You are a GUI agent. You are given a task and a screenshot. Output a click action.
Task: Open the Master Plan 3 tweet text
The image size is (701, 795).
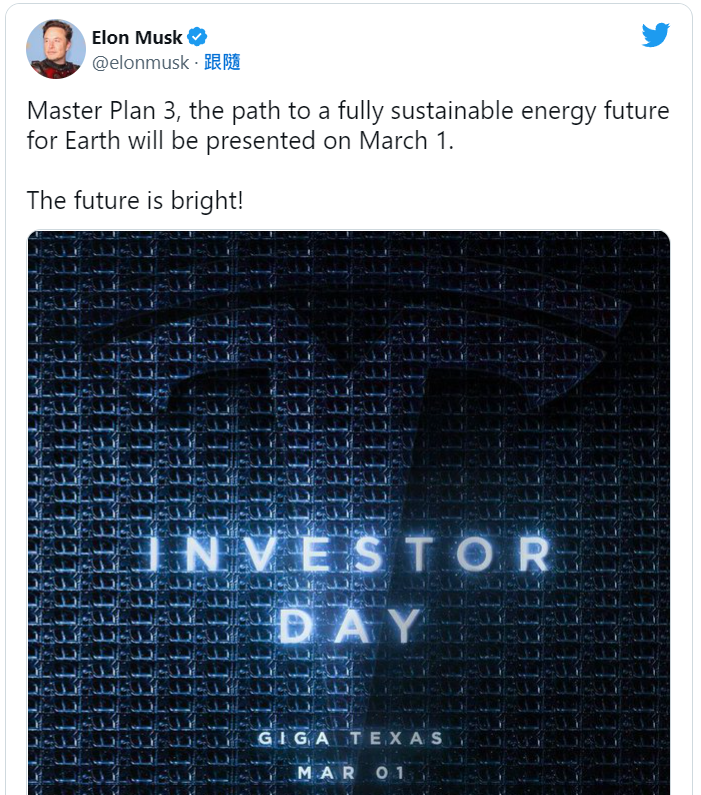coord(348,125)
